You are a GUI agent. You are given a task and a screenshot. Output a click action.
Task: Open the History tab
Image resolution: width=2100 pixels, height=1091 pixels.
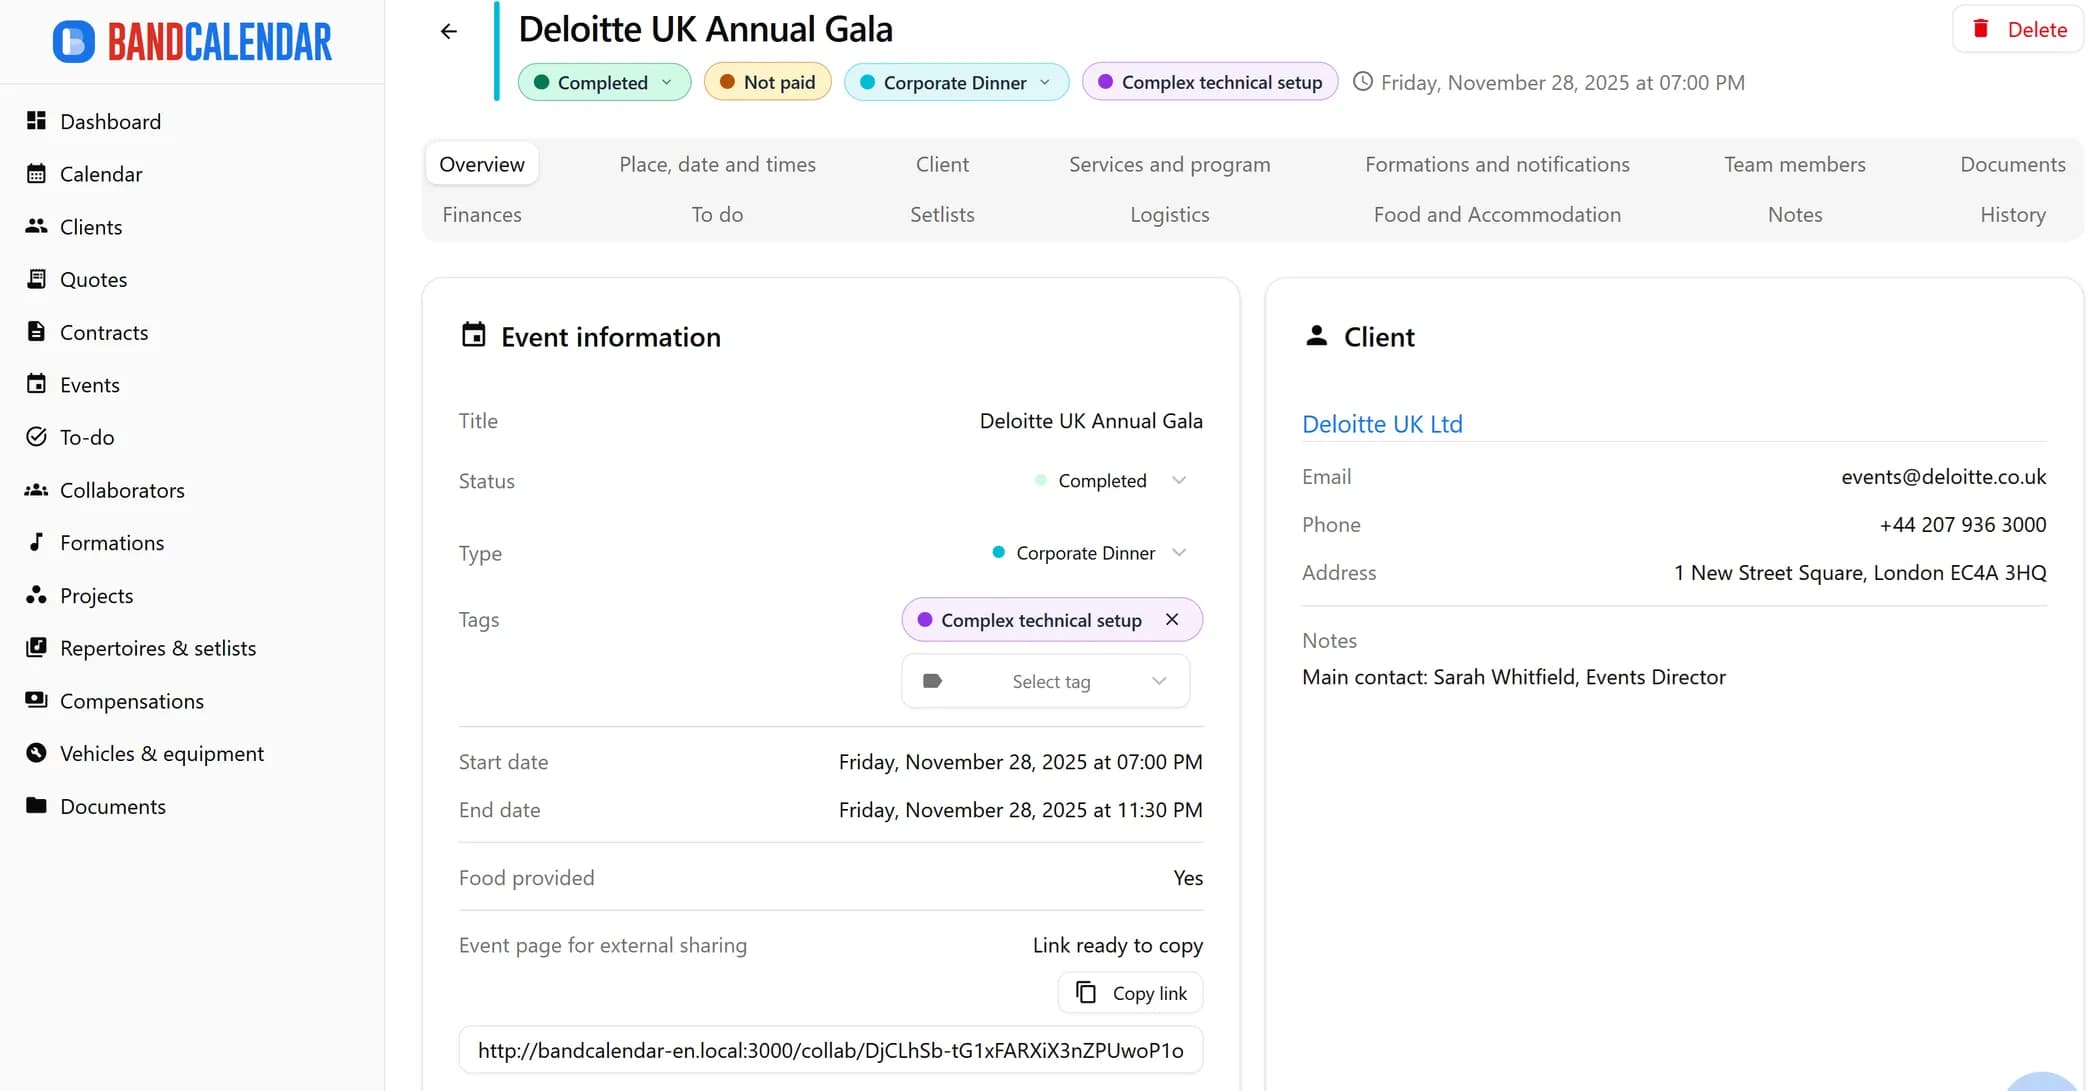click(x=2012, y=214)
